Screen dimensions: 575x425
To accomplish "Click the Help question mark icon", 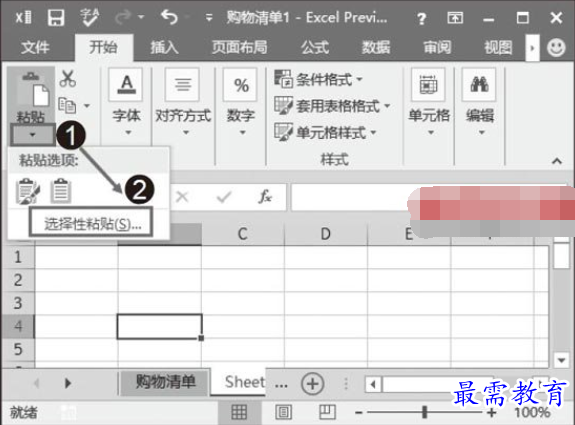I will click(x=422, y=18).
